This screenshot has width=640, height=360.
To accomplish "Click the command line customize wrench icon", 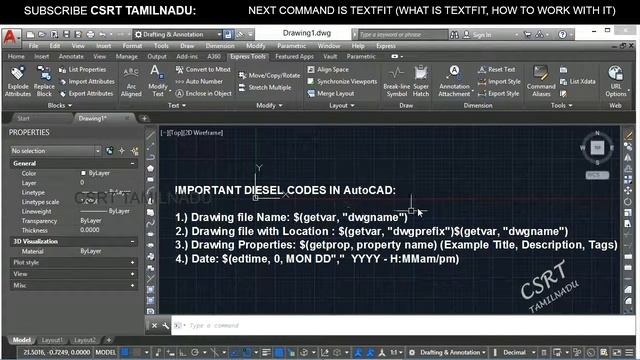I will (165, 325).
